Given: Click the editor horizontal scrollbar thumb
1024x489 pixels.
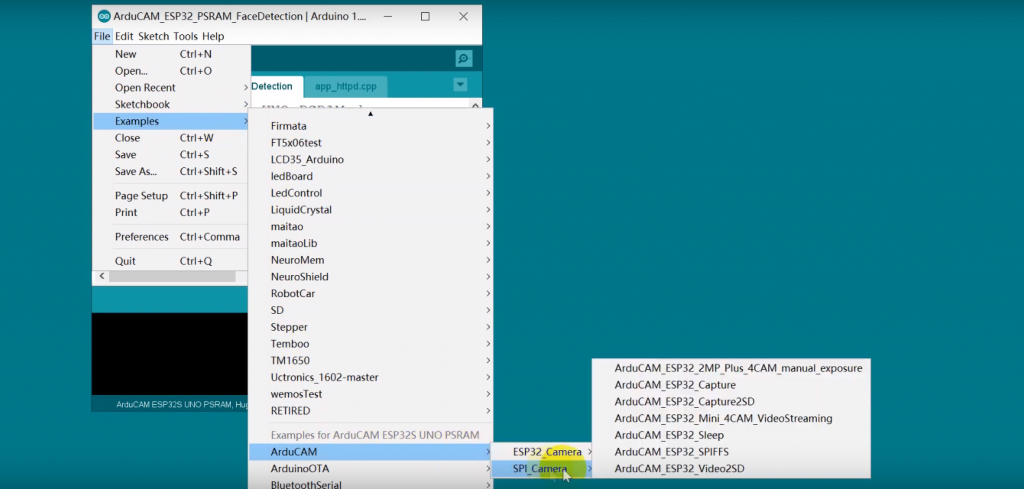Looking at the screenshot, I should (172, 277).
